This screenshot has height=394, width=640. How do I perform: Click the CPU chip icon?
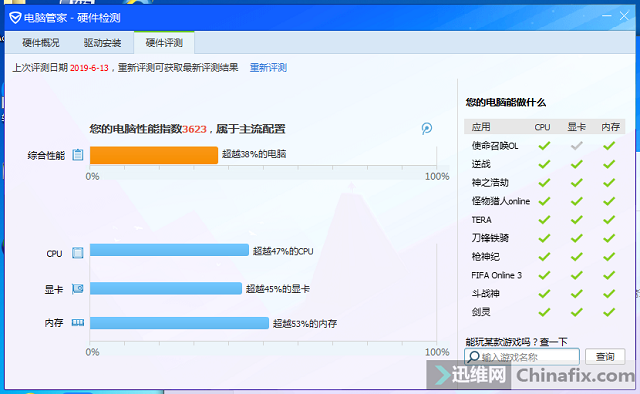78,253
